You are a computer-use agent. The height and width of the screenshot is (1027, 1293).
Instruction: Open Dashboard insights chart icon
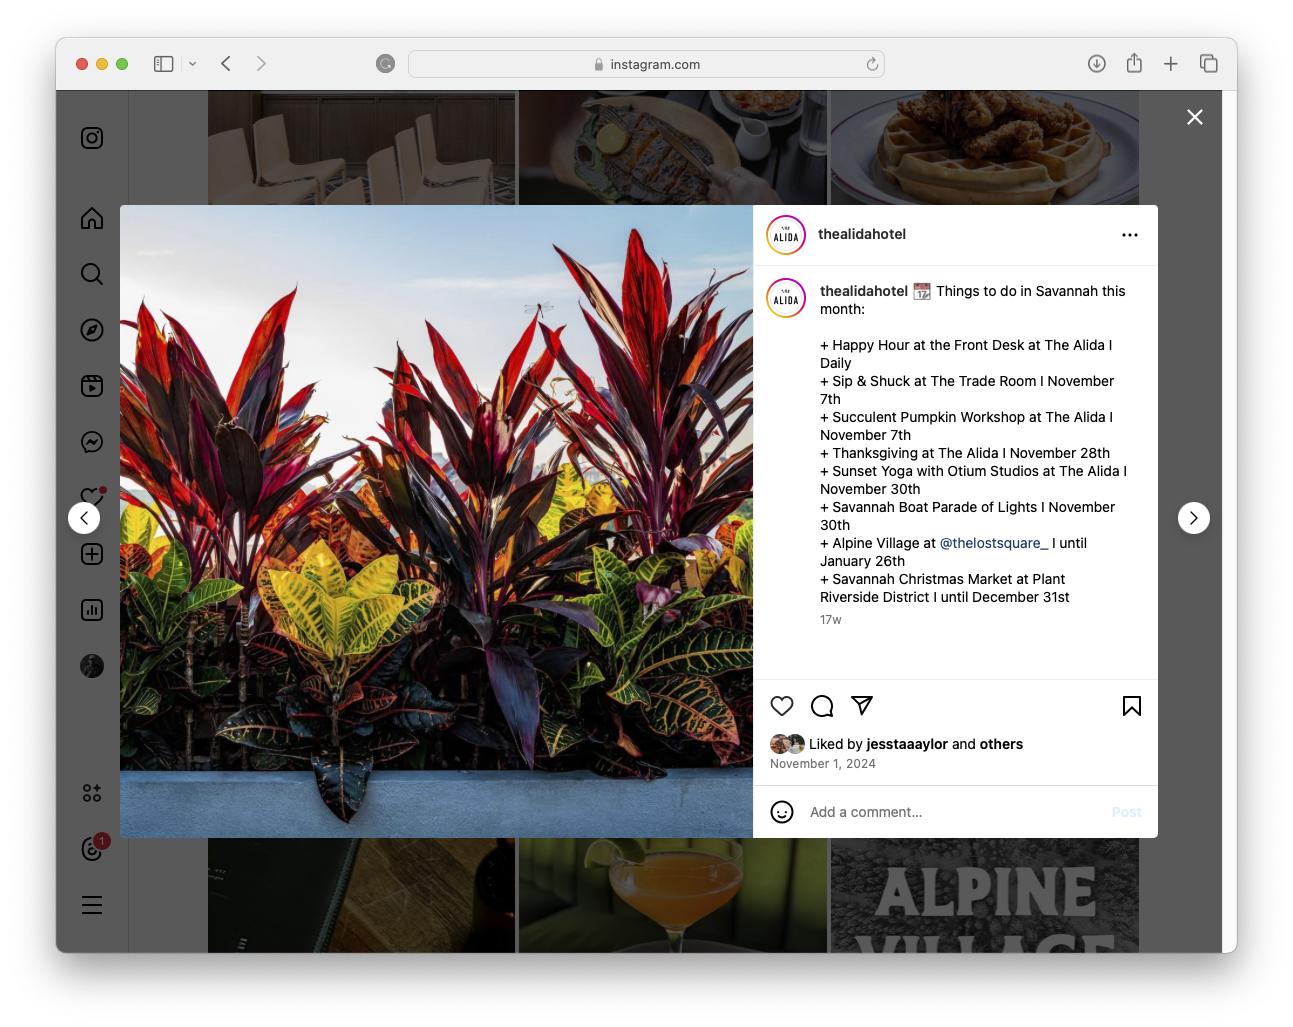[92, 610]
